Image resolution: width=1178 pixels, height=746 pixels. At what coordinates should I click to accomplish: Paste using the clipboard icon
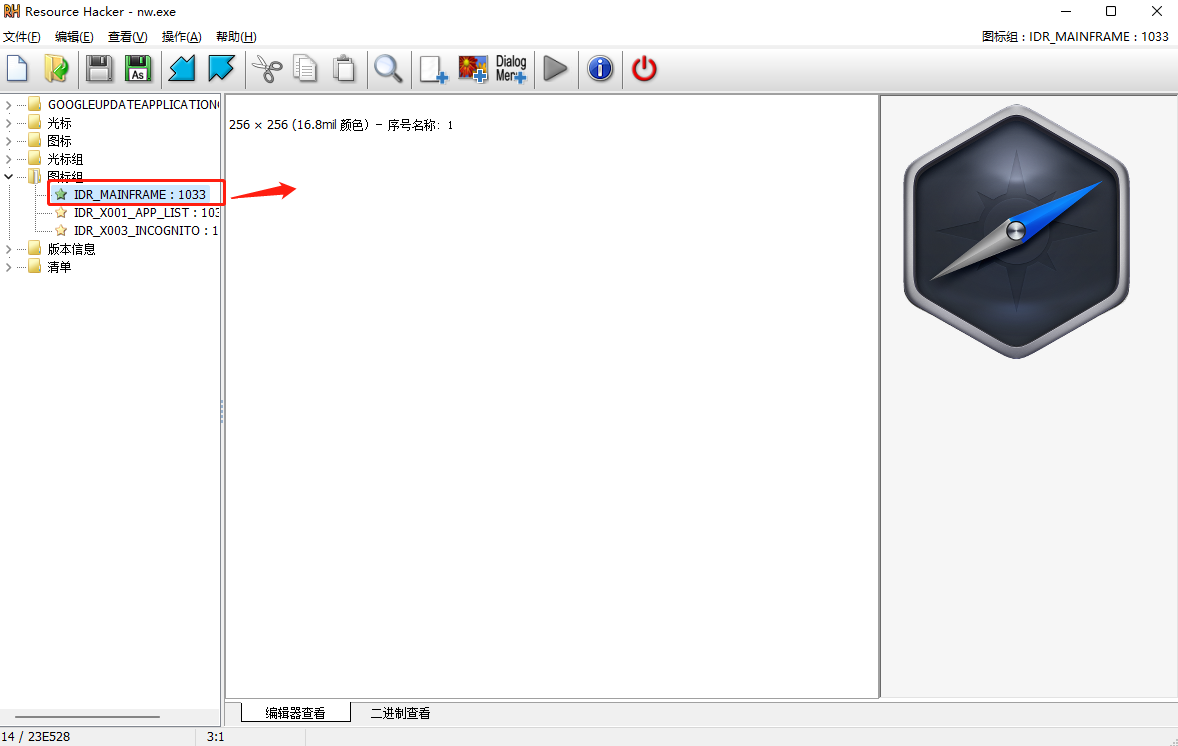(x=344, y=68)
